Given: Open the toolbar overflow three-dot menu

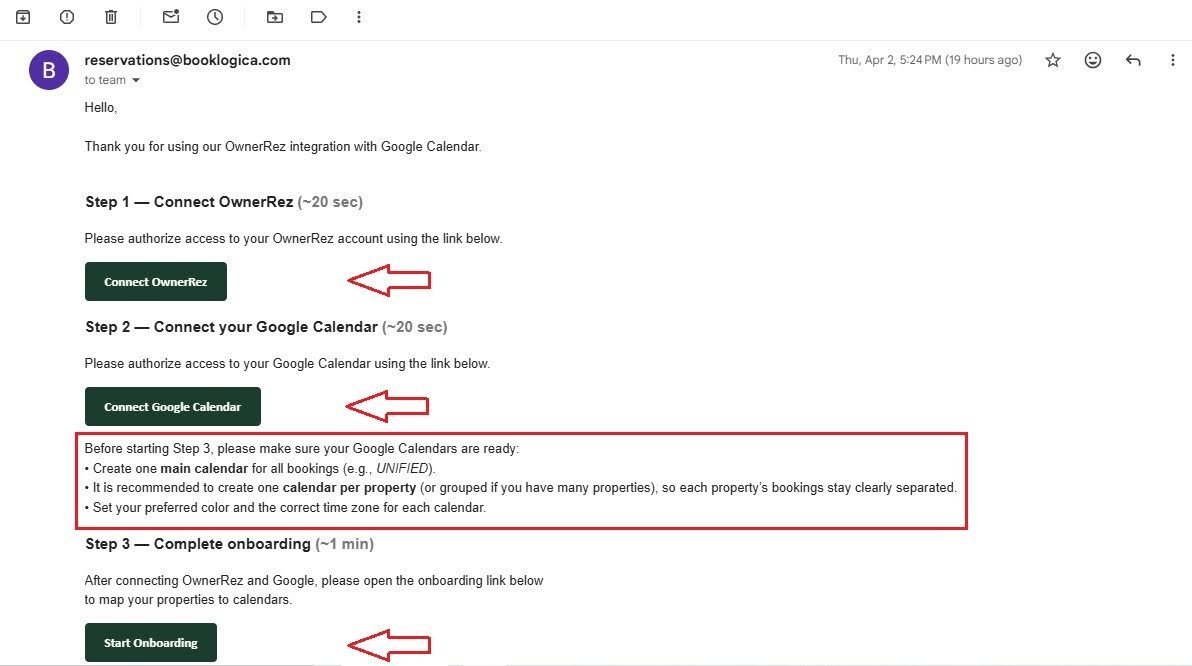Looking at the screenshot, I should tap(359, 16).
